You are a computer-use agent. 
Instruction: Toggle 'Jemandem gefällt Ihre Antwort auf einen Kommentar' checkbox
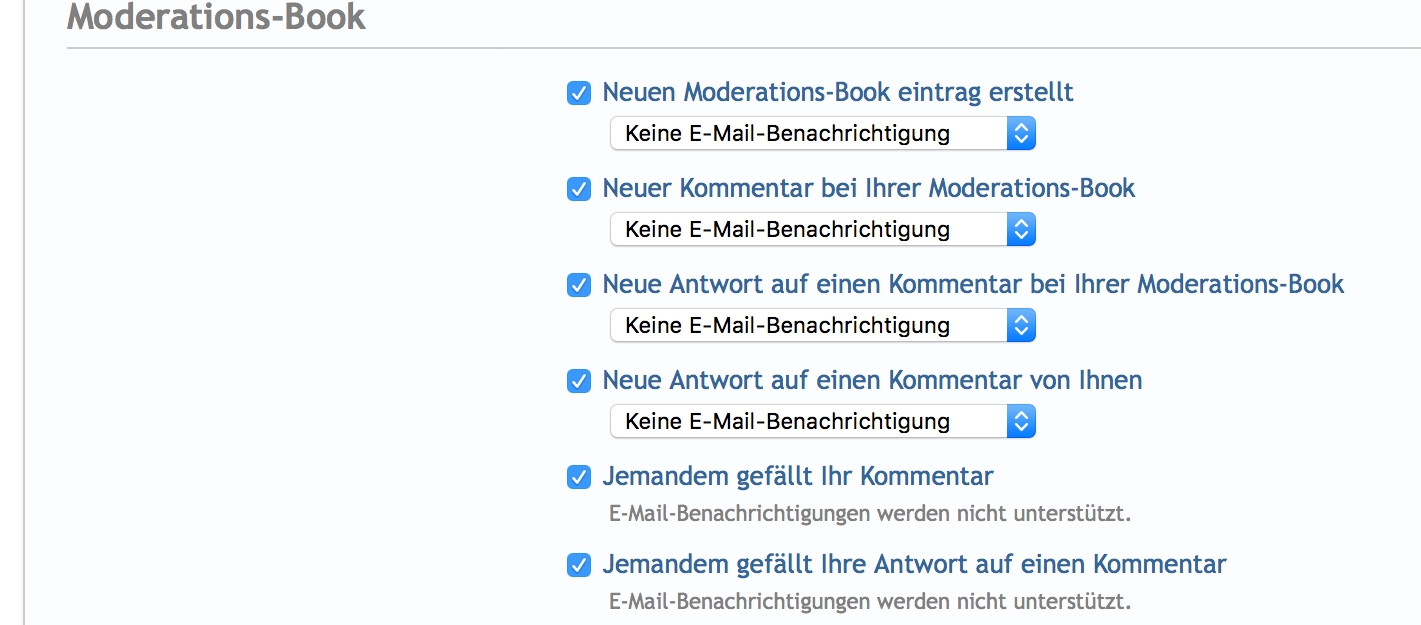tap(579, 565)
